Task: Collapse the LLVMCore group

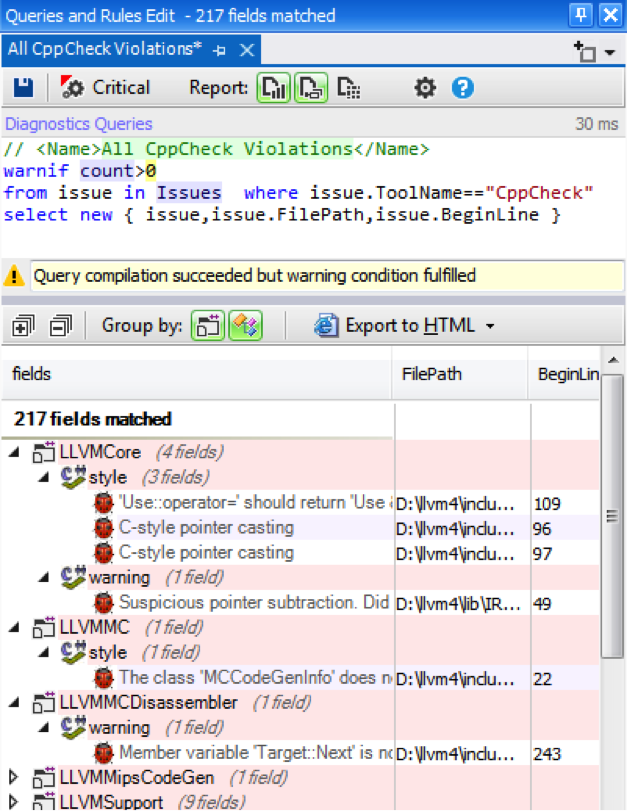Action: (x=14, y=453)
